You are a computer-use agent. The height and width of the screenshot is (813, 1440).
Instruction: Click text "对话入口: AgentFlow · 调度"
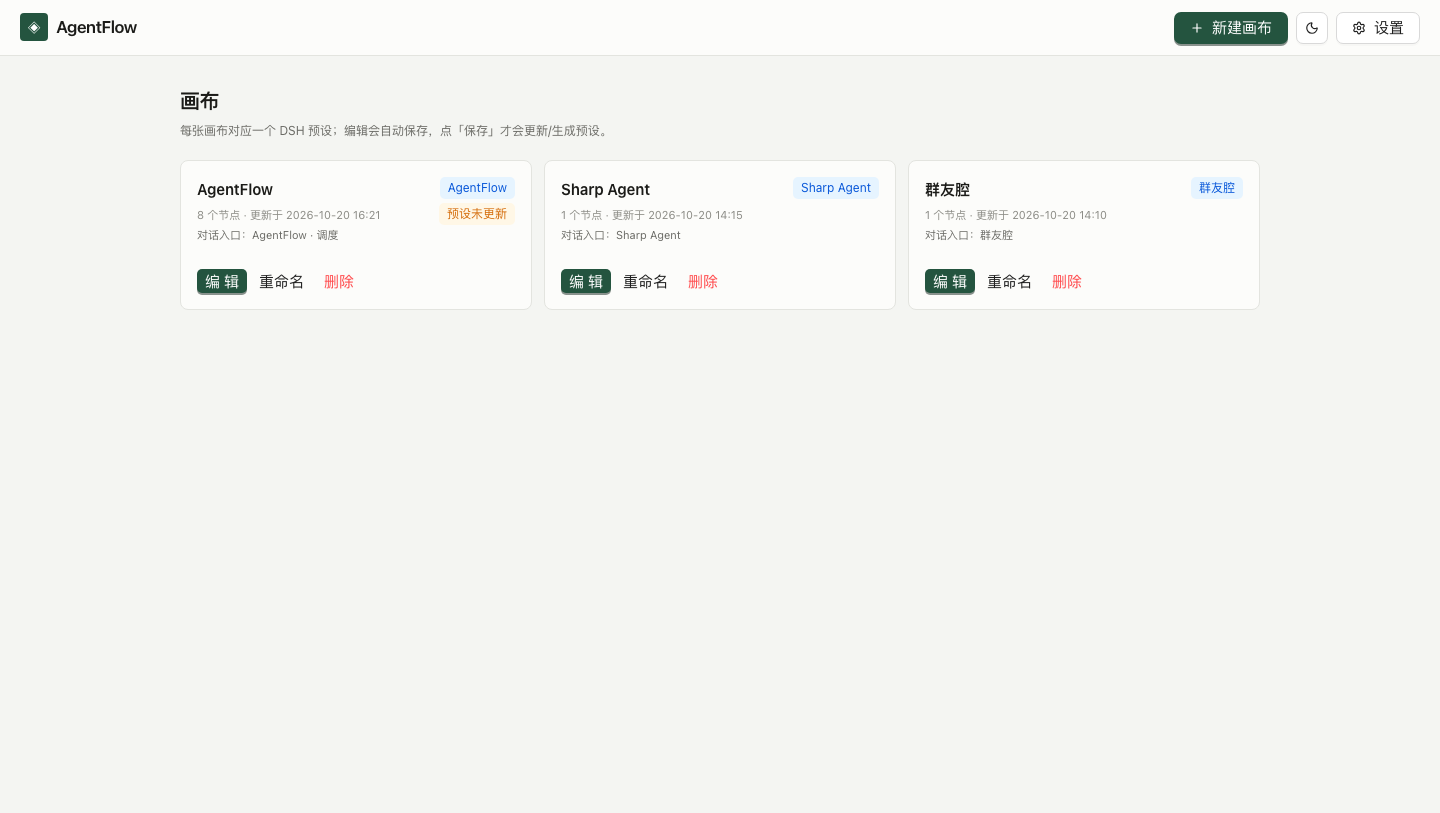[x=268, y=235]
